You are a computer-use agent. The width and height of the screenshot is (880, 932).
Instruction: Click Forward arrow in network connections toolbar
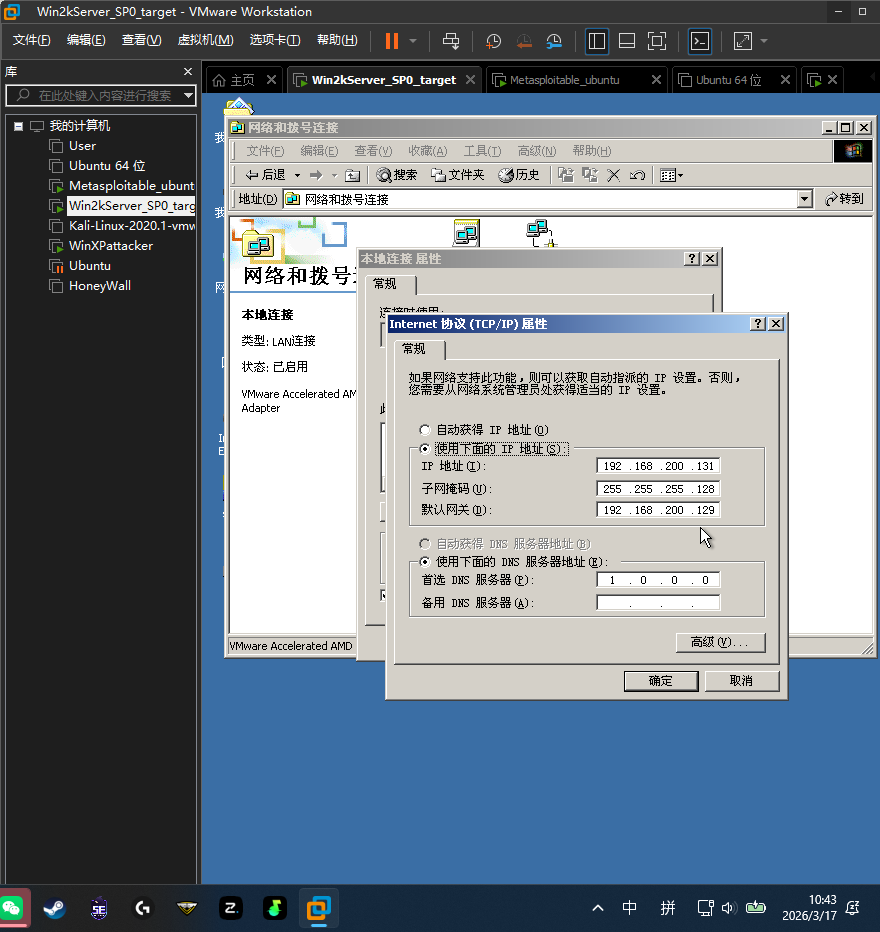tap(316, 175)
